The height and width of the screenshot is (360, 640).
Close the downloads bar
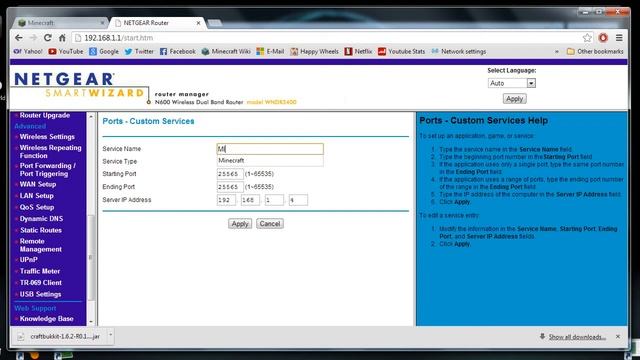618,336
